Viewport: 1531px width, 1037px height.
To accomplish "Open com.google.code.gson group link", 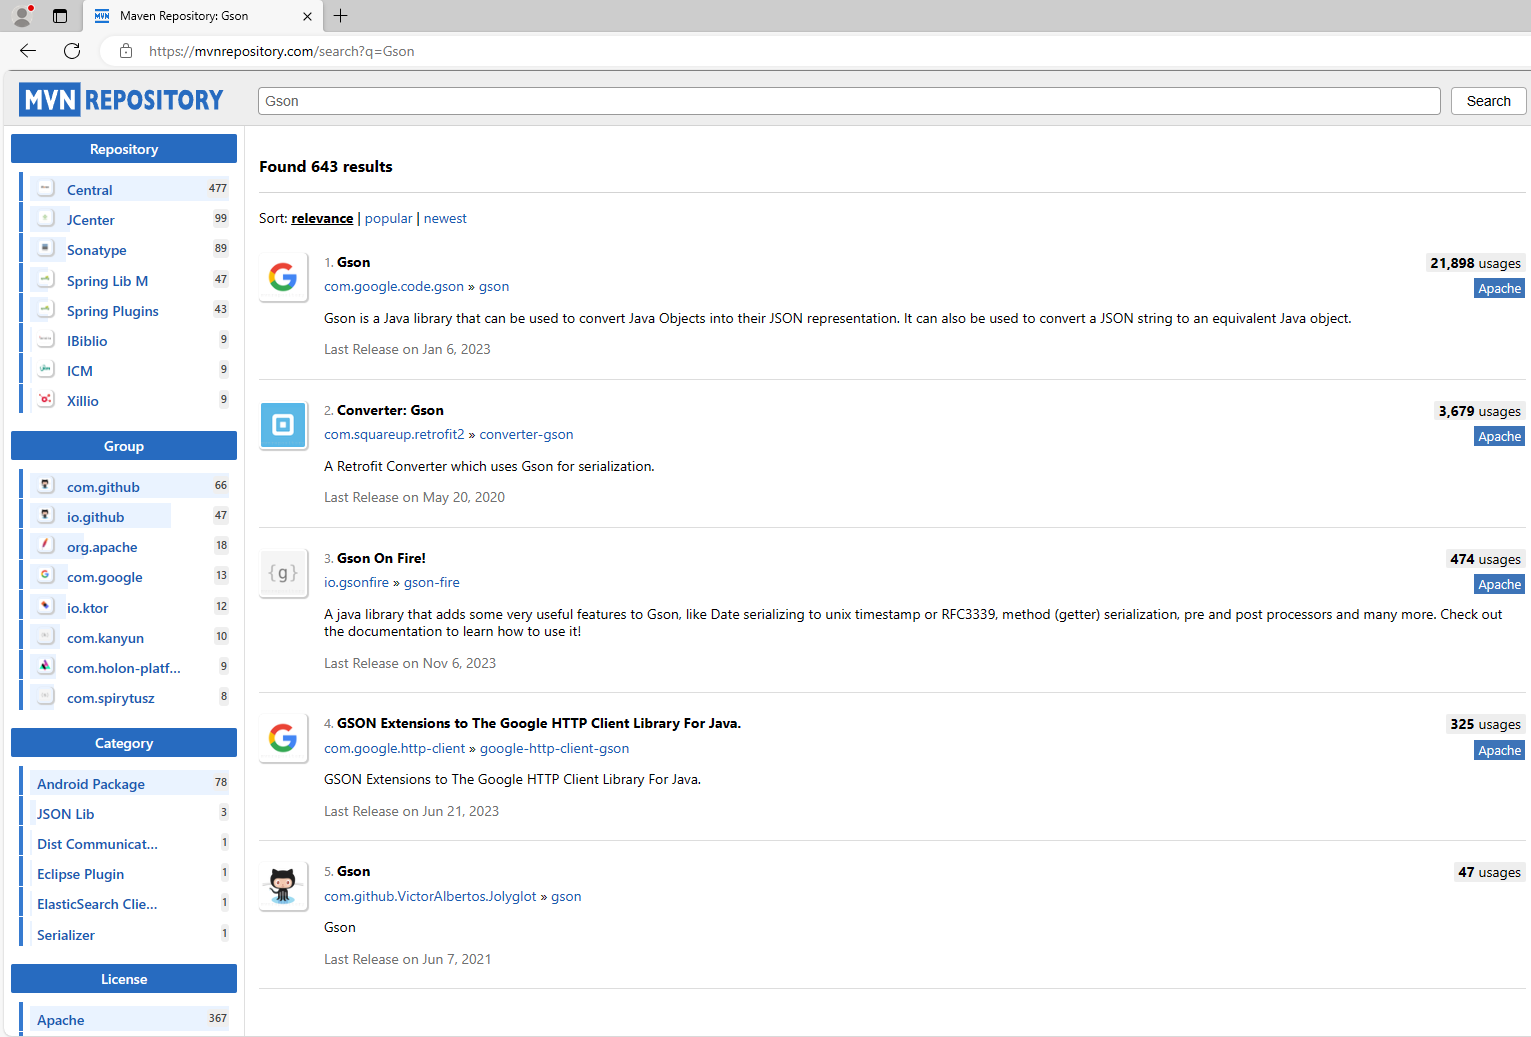I will click(x=394, y=286).
